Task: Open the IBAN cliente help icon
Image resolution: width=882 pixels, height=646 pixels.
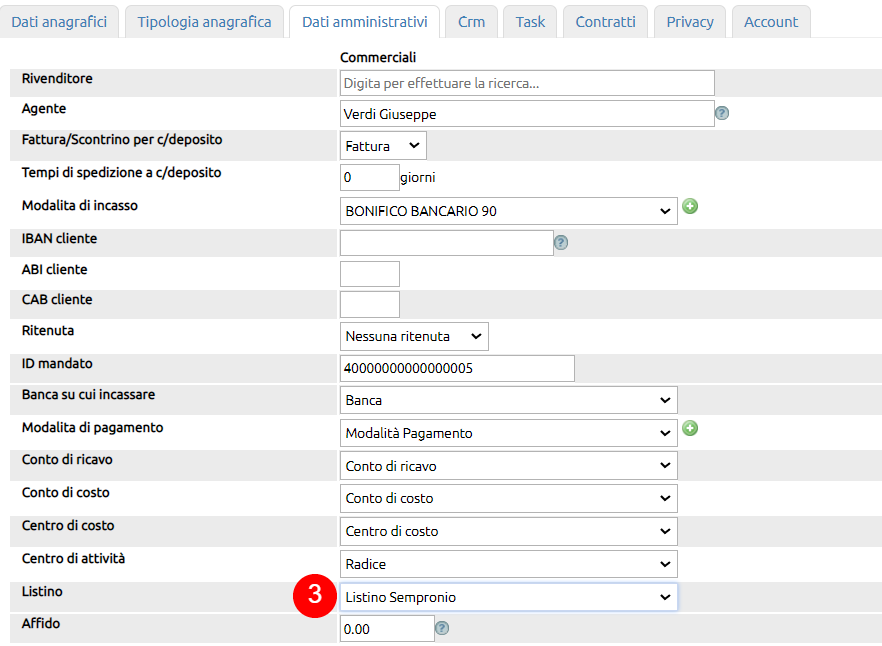Action: [561, 243]
